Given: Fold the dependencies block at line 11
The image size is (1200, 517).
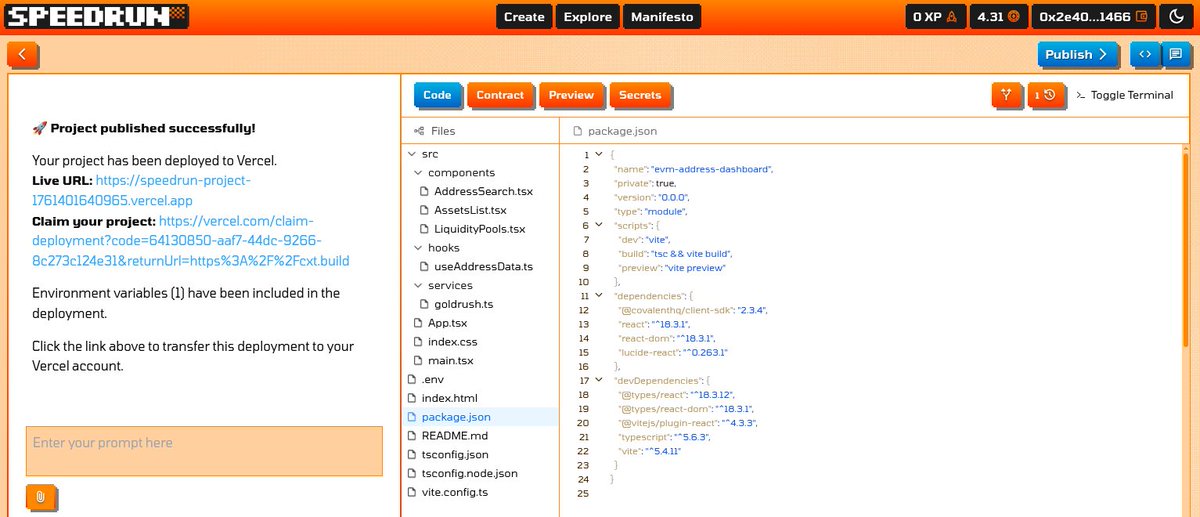Looking at the screenshot, I should 598,296.
